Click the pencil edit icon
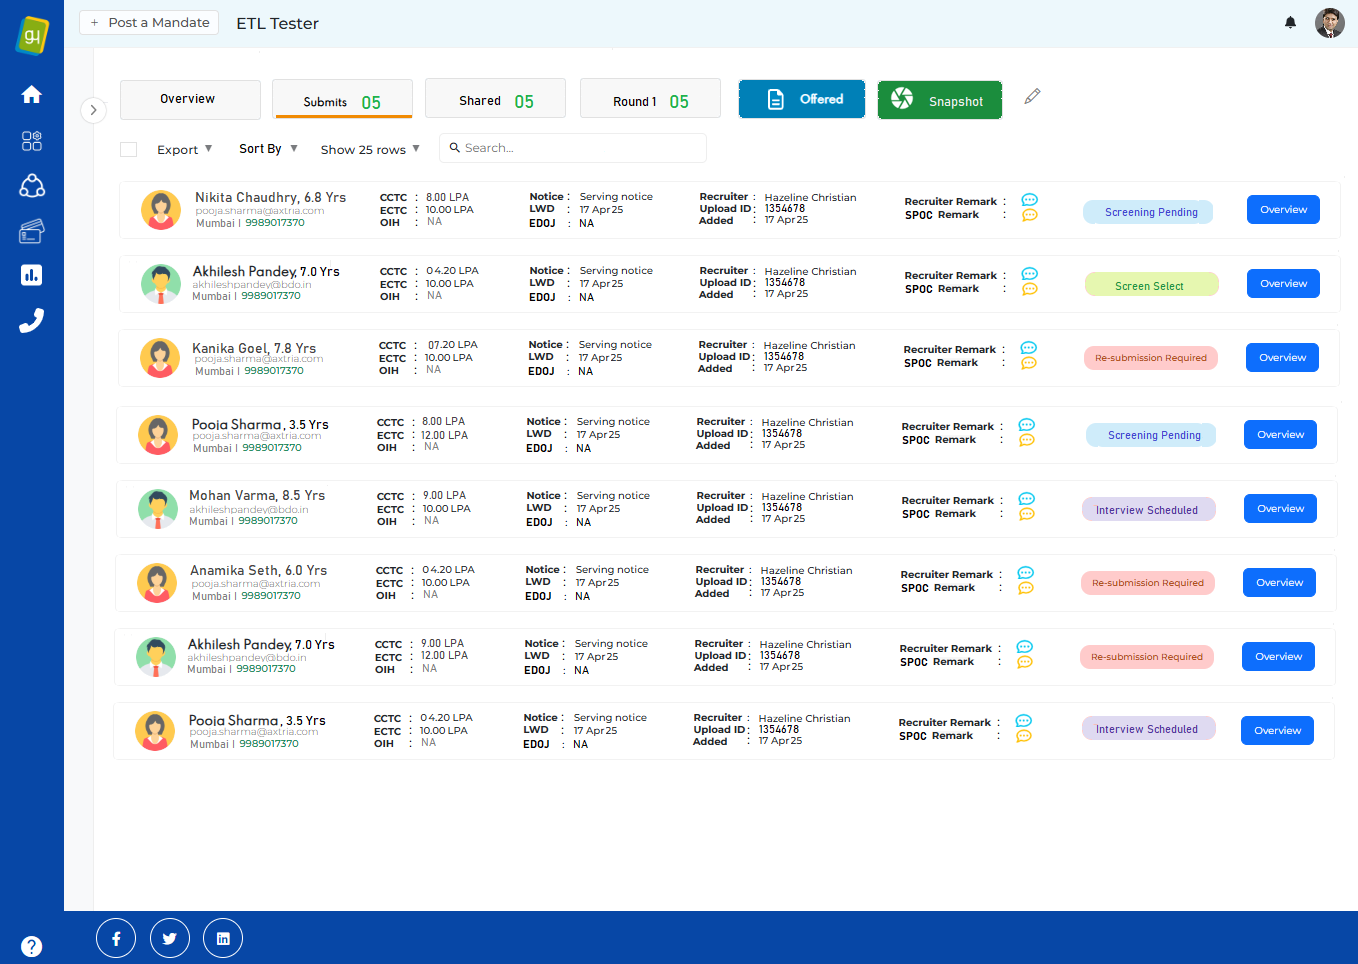Viewport: 1358px width, 964px height. click(1032, 96)
